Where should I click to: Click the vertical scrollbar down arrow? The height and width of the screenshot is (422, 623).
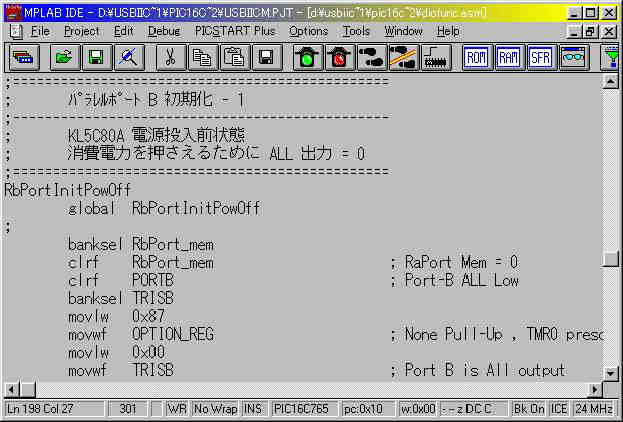click(611, 370)
